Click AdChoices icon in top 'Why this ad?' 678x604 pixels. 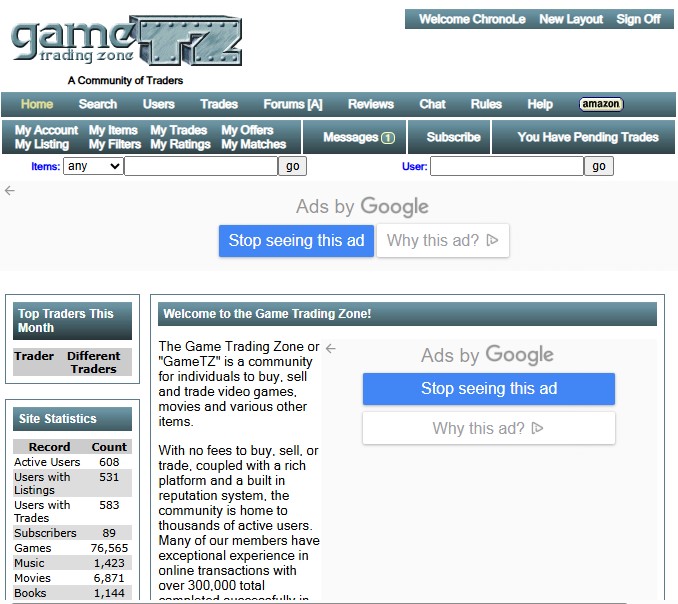point(493,240)
